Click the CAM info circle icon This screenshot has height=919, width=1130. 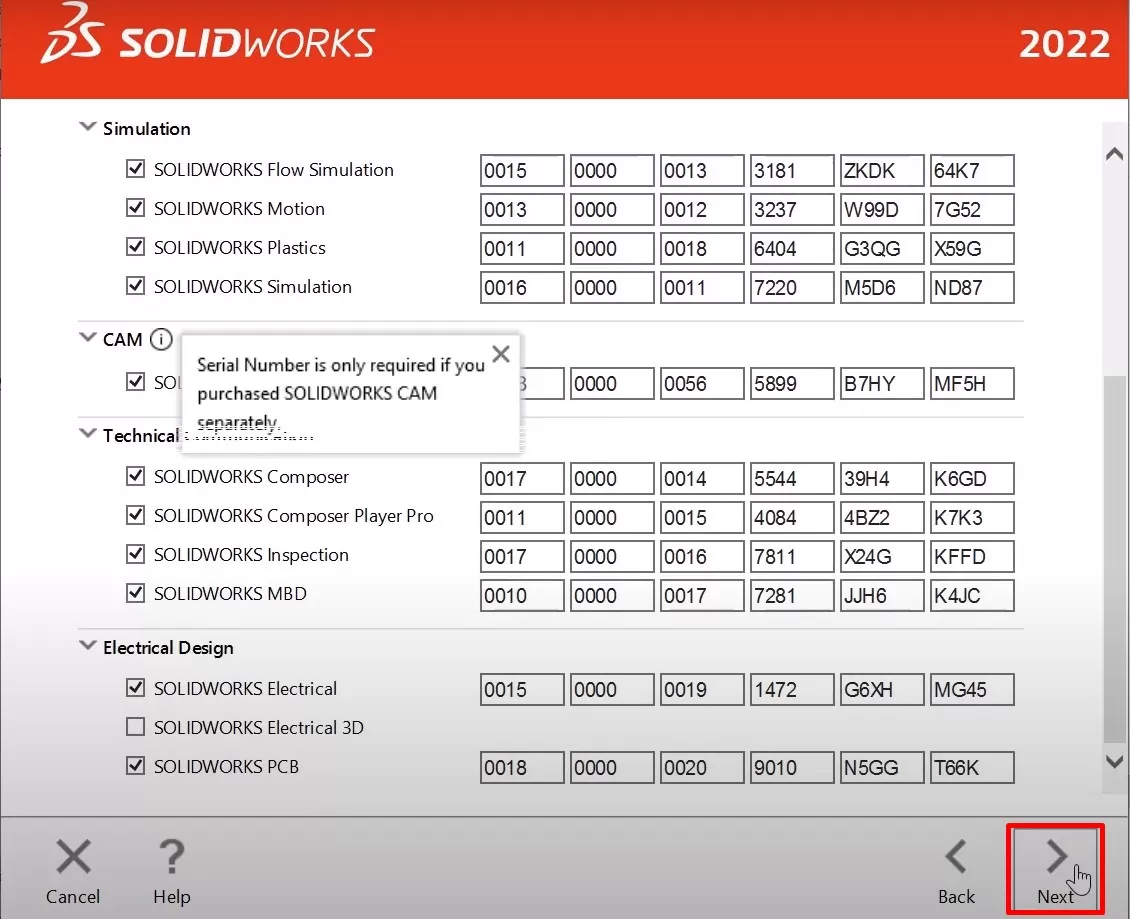[x=161, y=340]
